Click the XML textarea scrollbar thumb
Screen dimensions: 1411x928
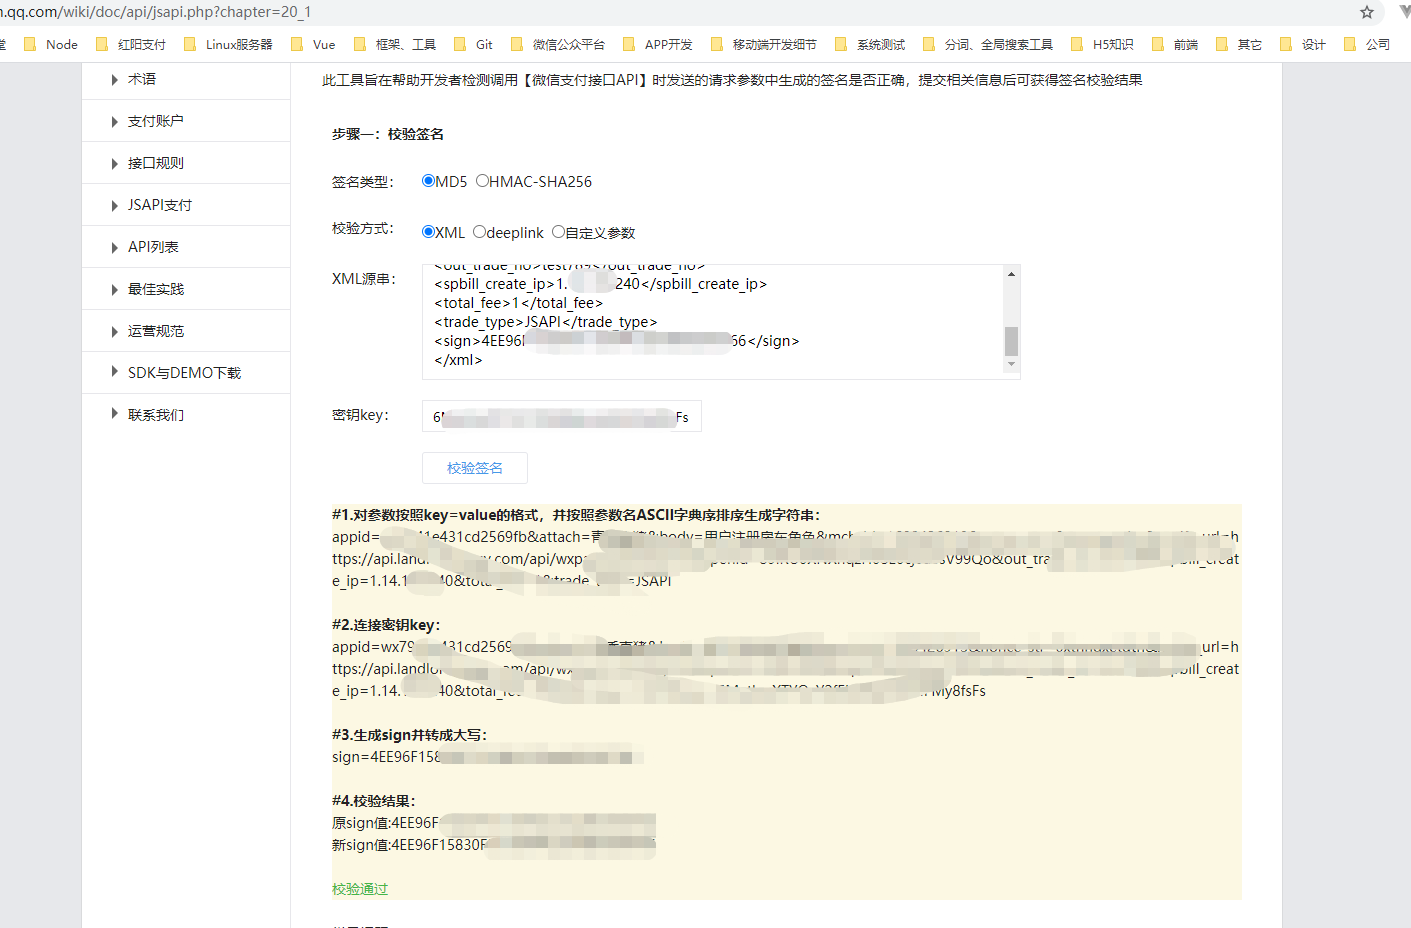(1011, 341)
